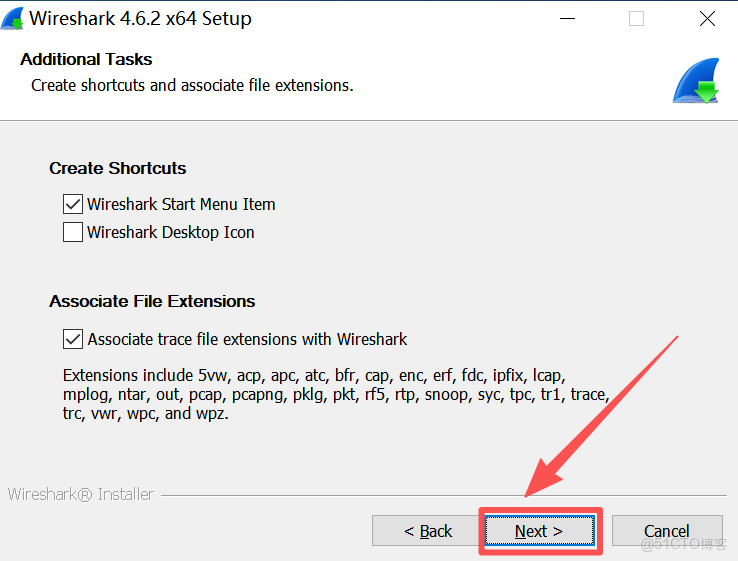Screen dimensions: 738x561
Task: Cancel the Wireshark setup
Action: pos(666,531)
